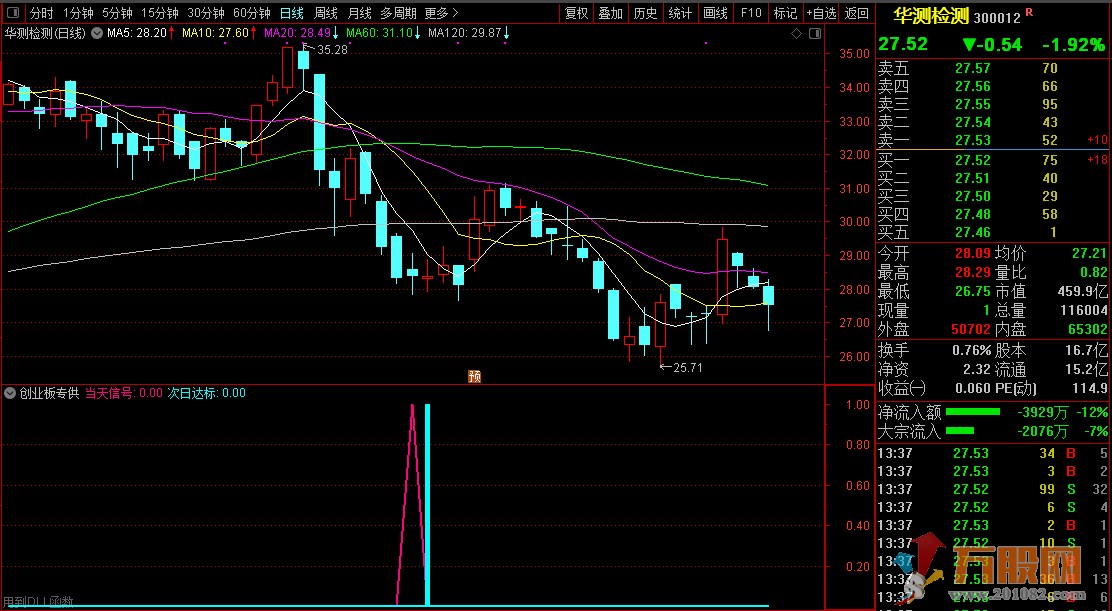
Task: Select the 卖三 27.55 order row
Action: (993, 104)
